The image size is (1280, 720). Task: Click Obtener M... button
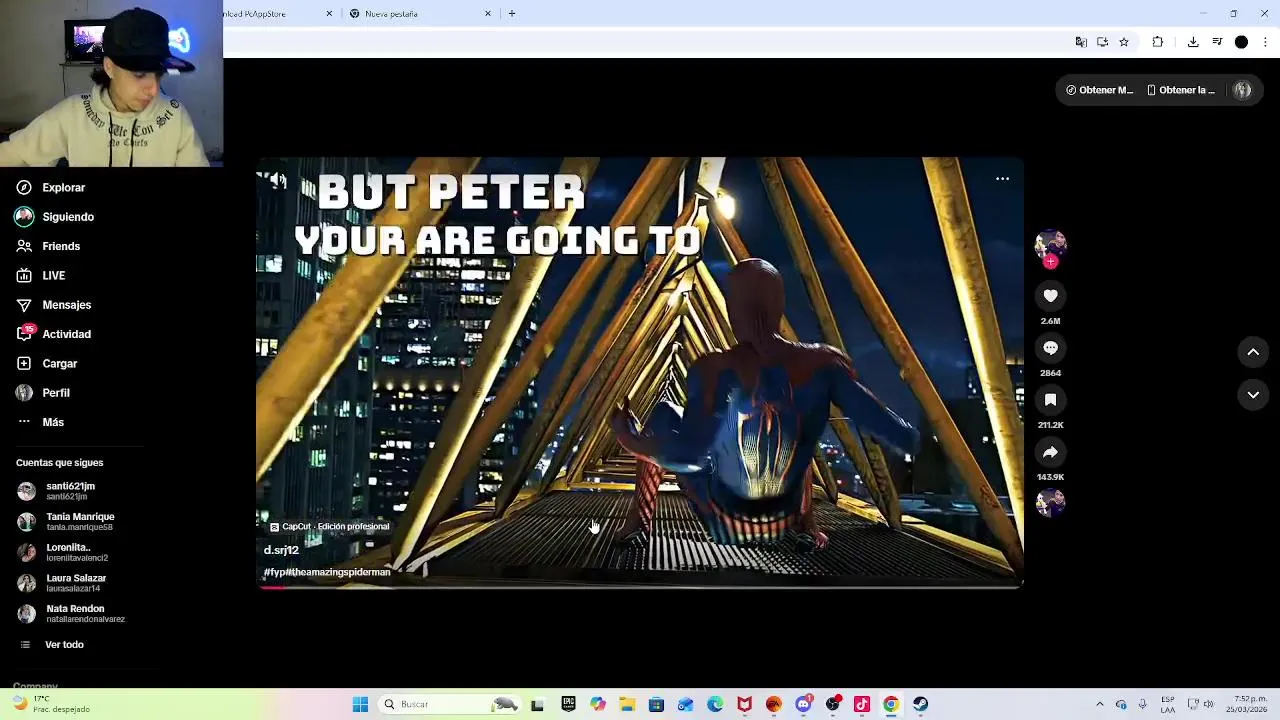coord(1099,90)
